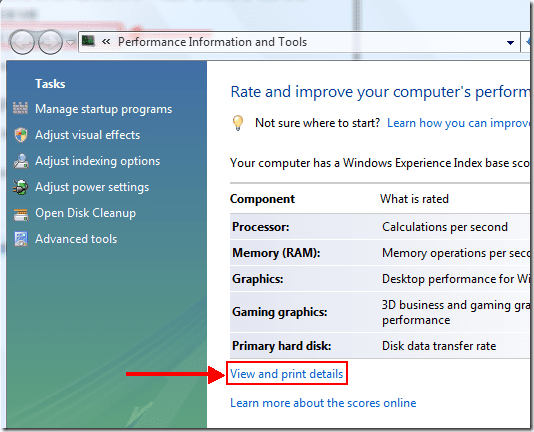
Task: Click the Adjust visual effects shield icon
Action: coord(21,135)
